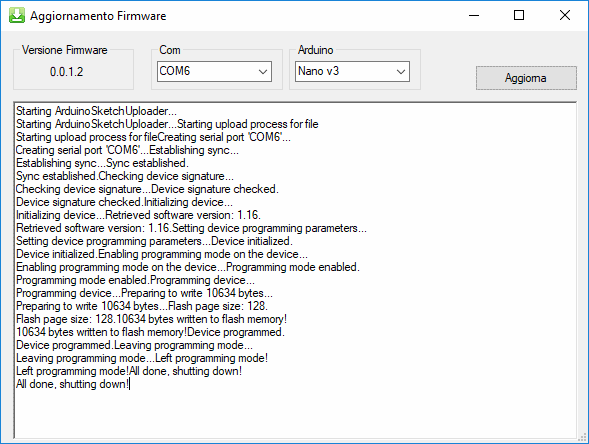This screenshot has width=589, height=444.
Task: Click the firmware version 0.0.1.2 label
Action: coord(66,71)
